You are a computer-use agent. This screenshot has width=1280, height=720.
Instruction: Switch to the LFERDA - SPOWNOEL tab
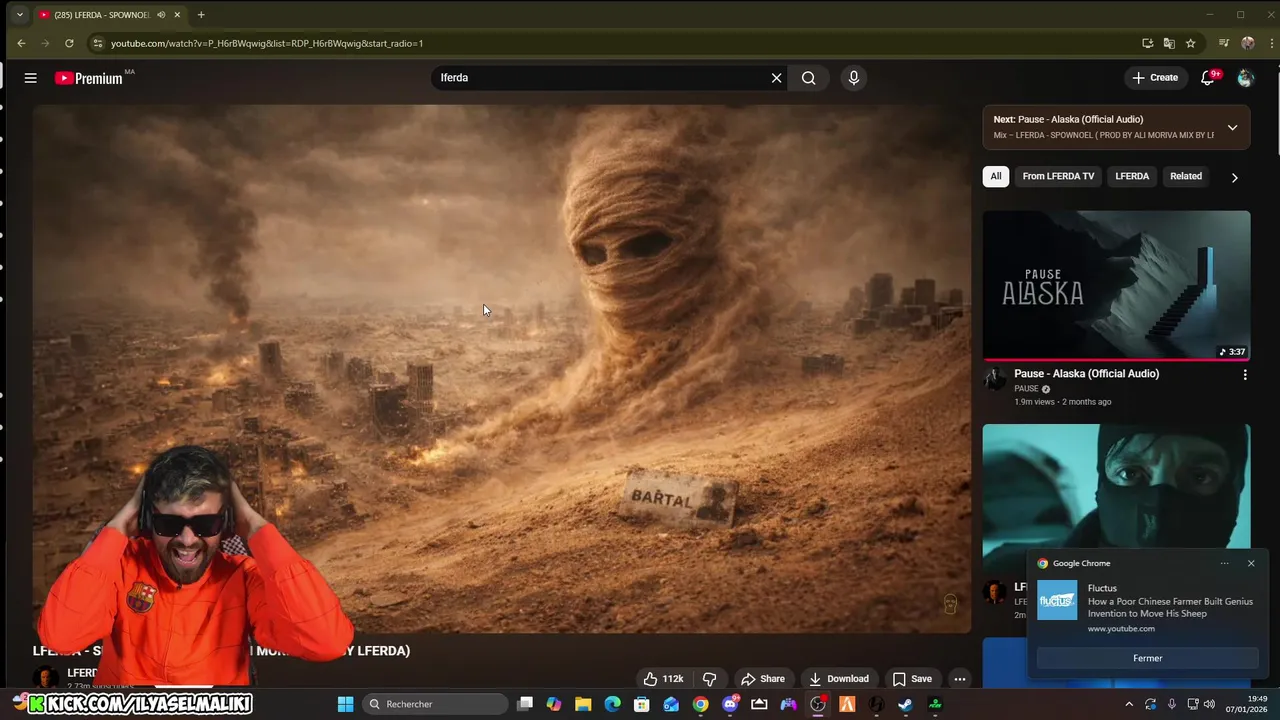coord(102,15)
